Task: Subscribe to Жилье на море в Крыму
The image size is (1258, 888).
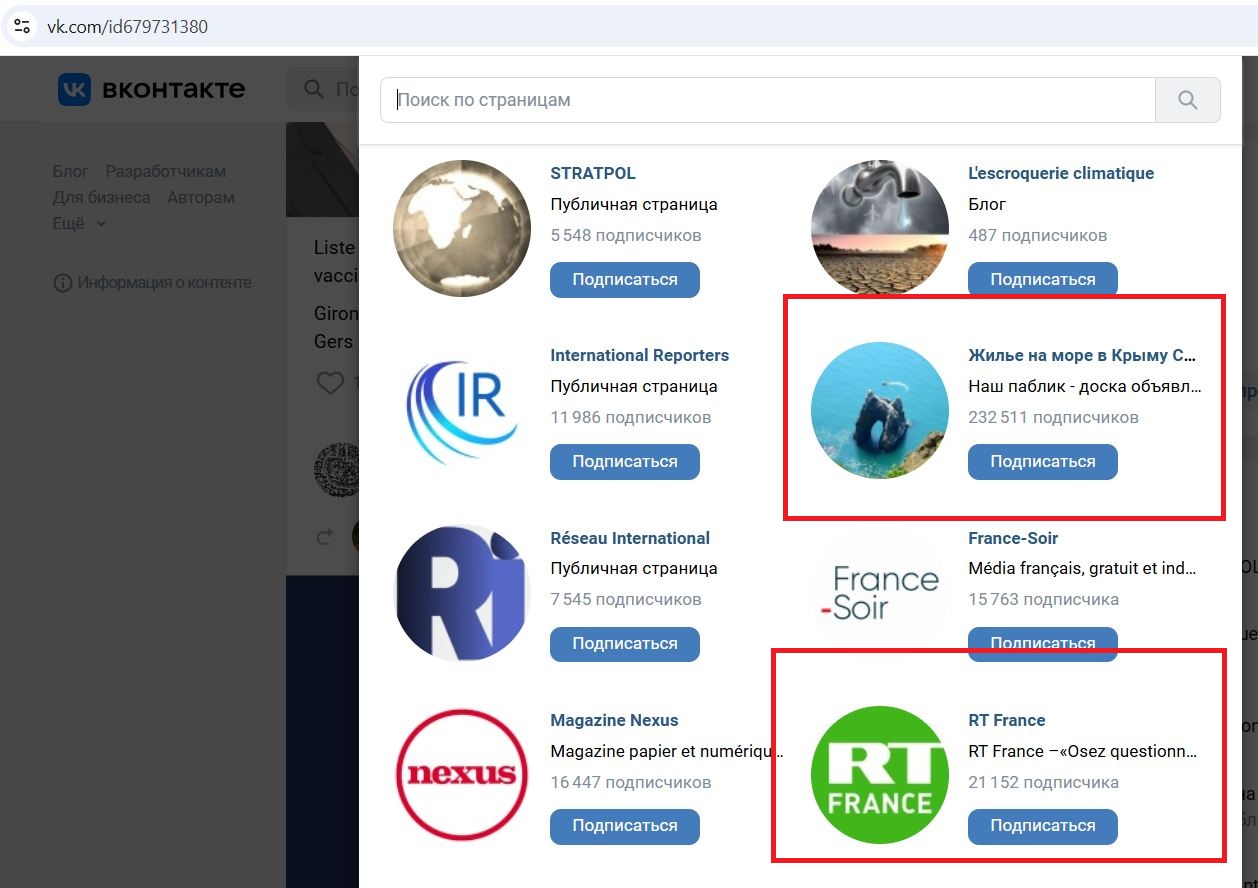Action: click(1043, 462)
